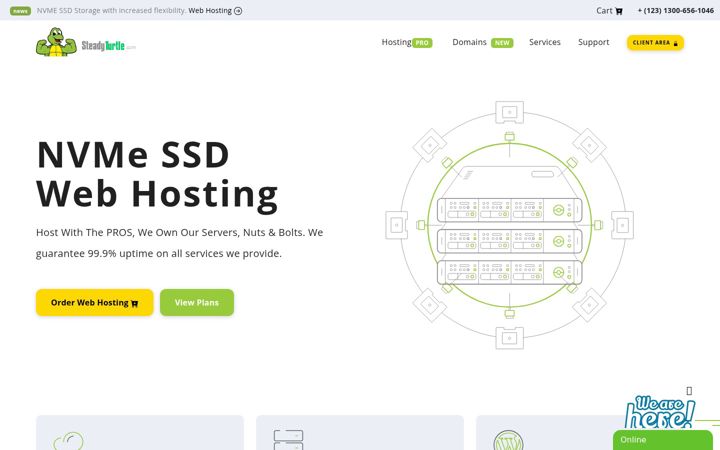This screenshot has width=720, height=450.
Task: Click the Order Web Hosting button
Action: tap(95, 303)
